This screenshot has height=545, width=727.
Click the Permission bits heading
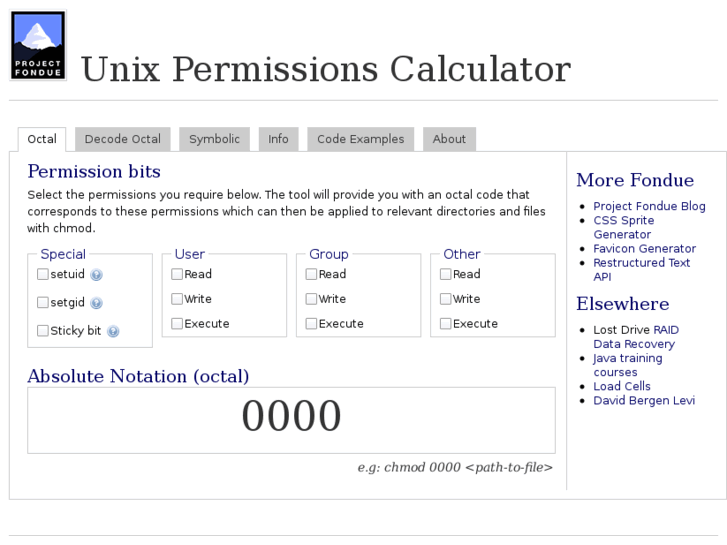pos(94,172)
